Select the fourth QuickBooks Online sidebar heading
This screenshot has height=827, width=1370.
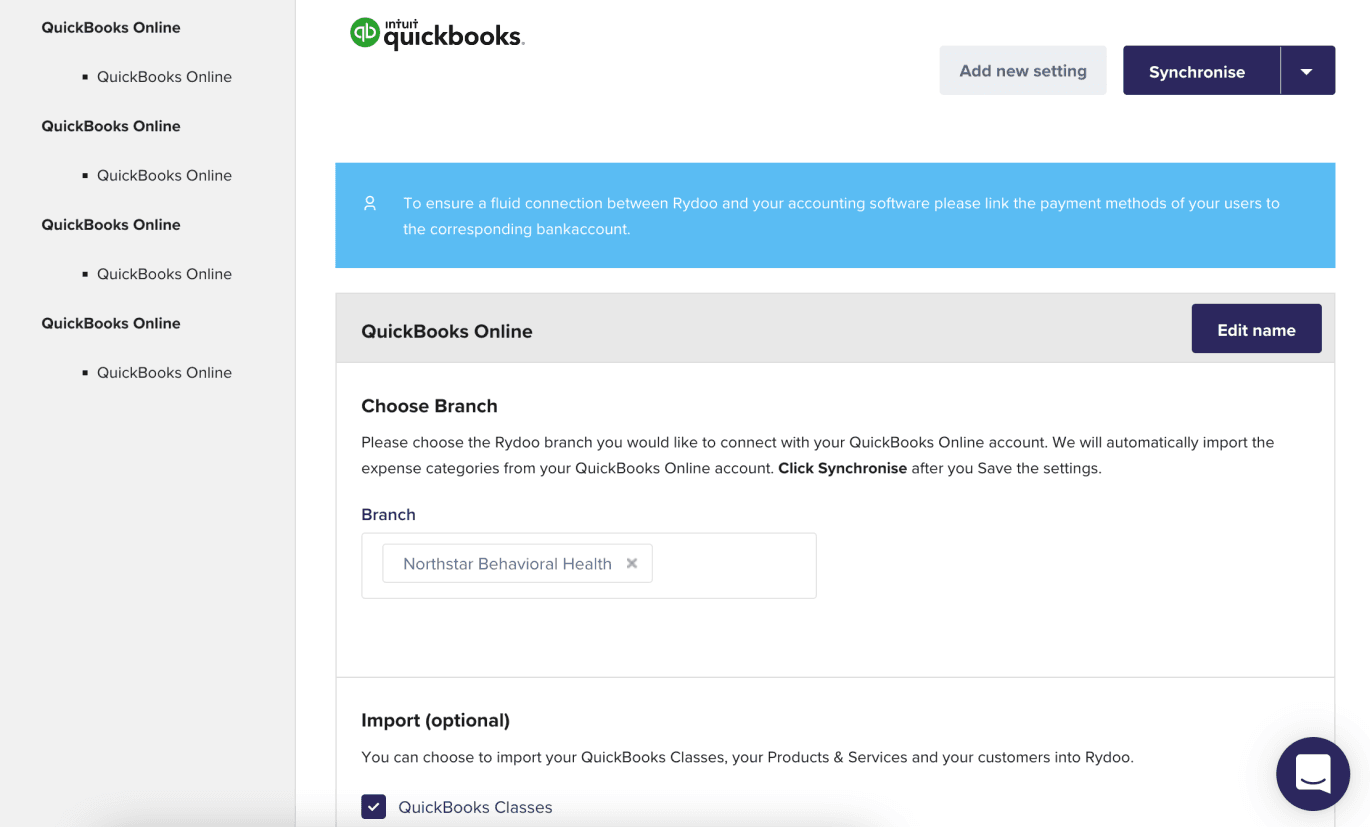[111, 323]
